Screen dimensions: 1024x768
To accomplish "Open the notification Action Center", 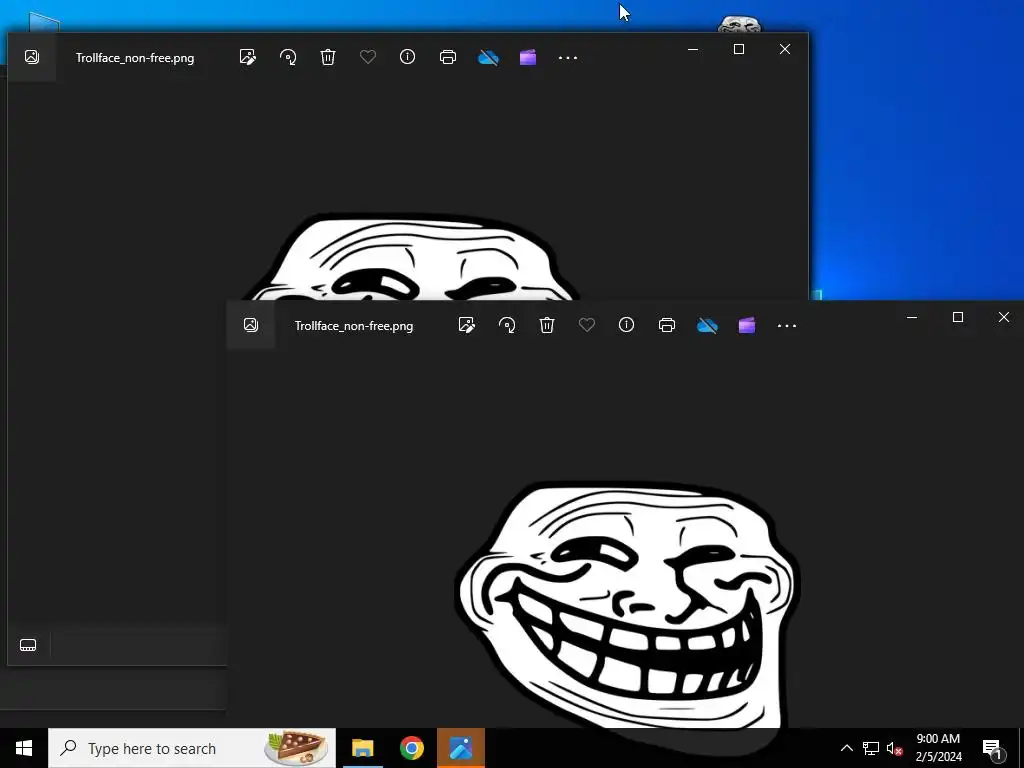I will pos(992,748).
